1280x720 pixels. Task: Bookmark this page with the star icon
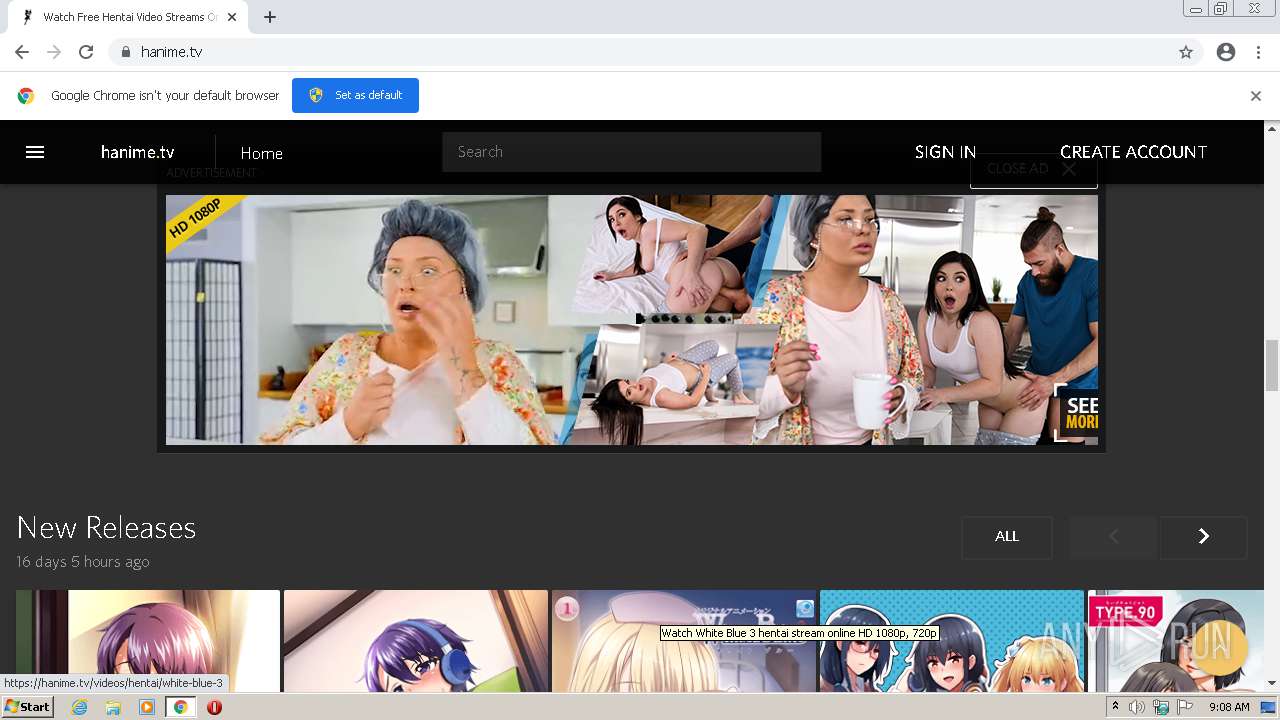point(1186,52)
